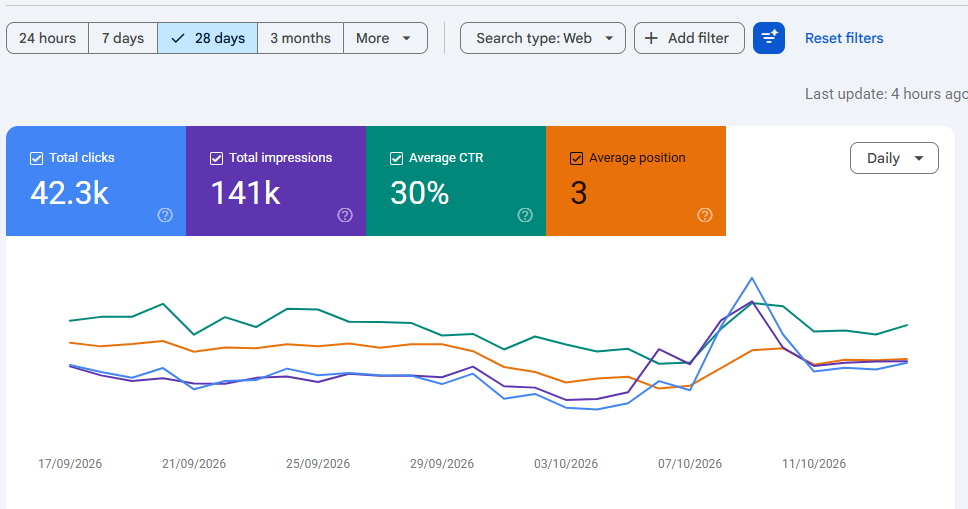Click the 03/10/2026 date axis label

566,464
